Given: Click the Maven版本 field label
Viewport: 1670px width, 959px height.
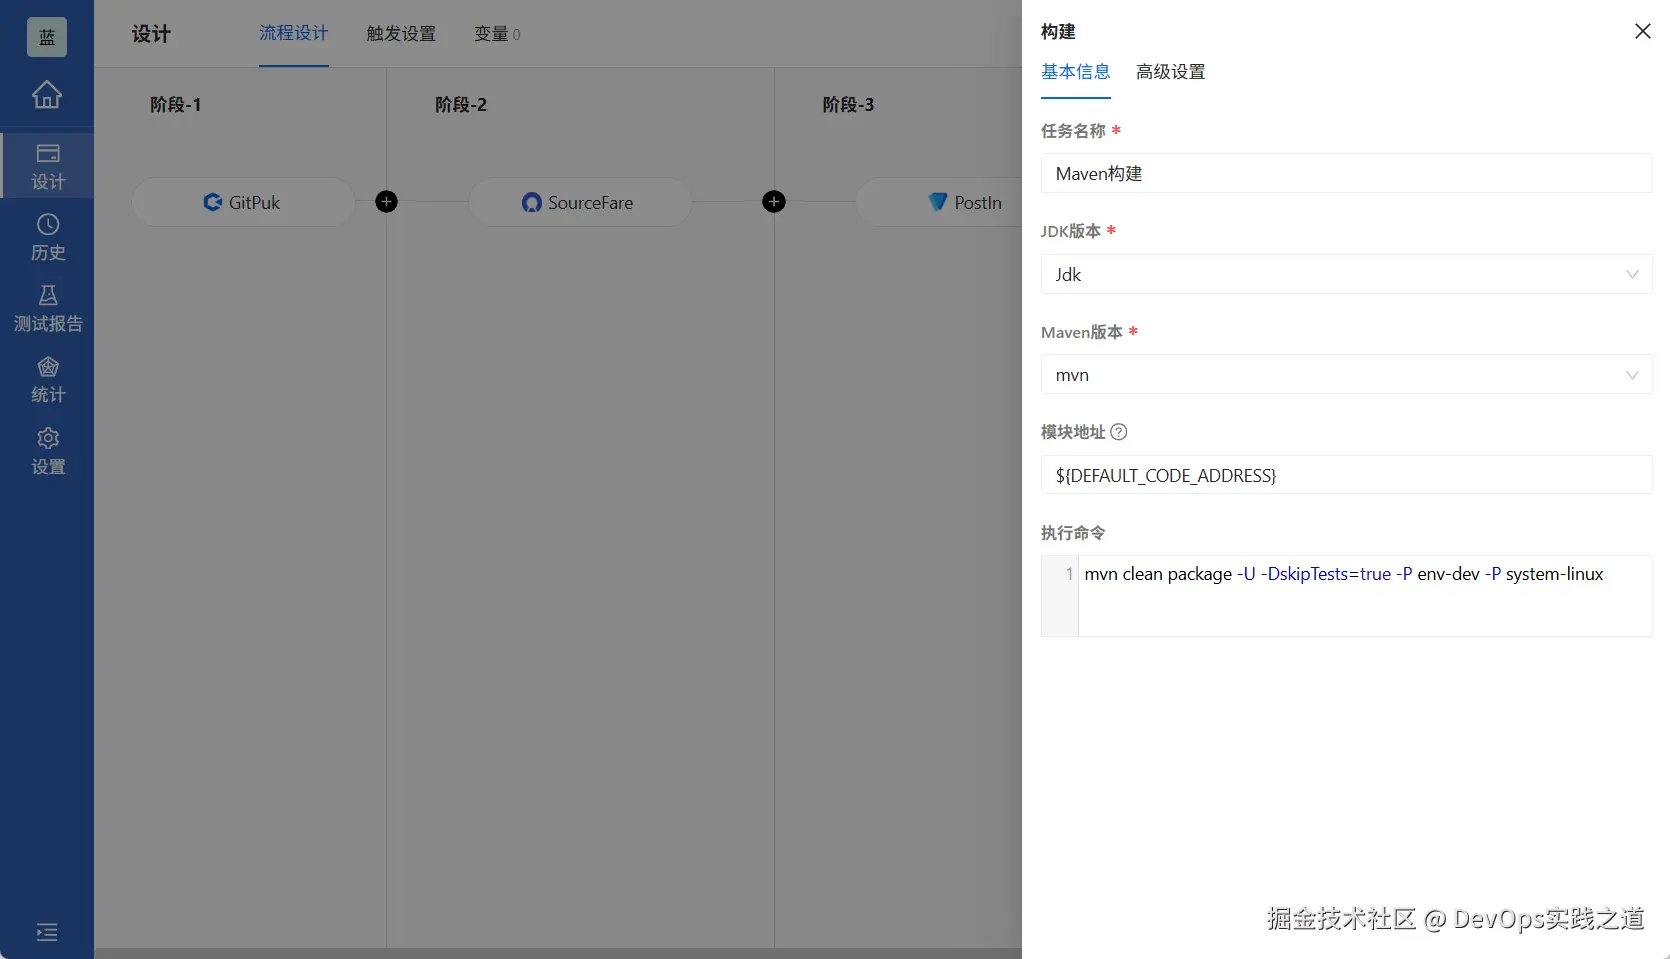Looking at the screenshot, I should pyautogui.click(x=1082, y=332).
